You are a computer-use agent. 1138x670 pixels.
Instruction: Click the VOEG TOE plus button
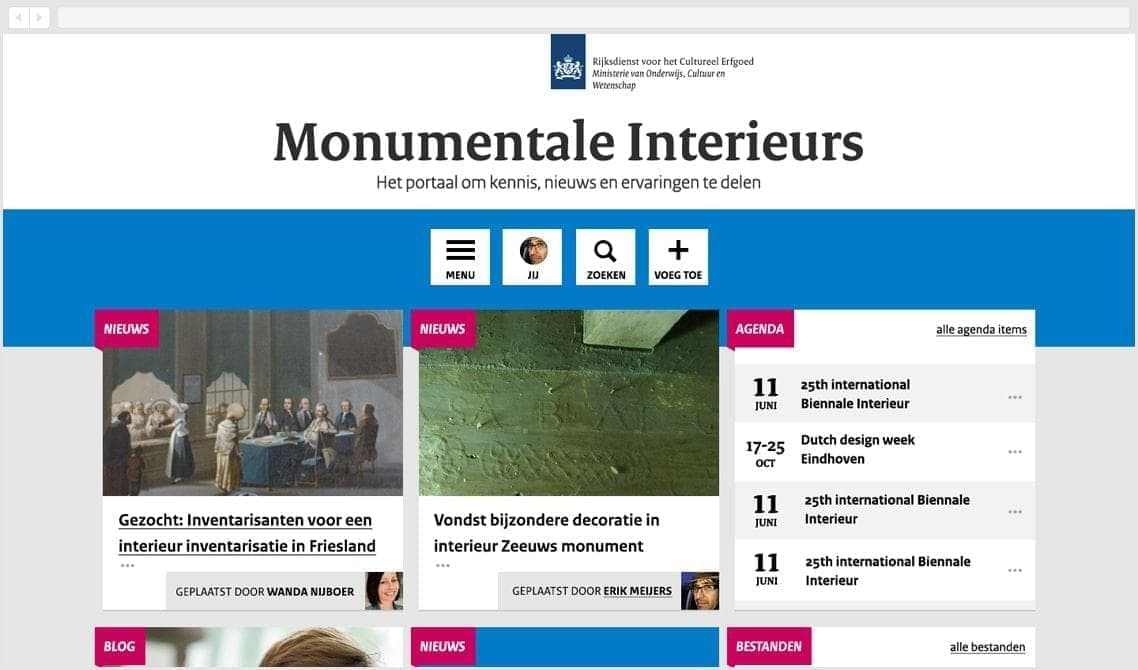point(678,257)
